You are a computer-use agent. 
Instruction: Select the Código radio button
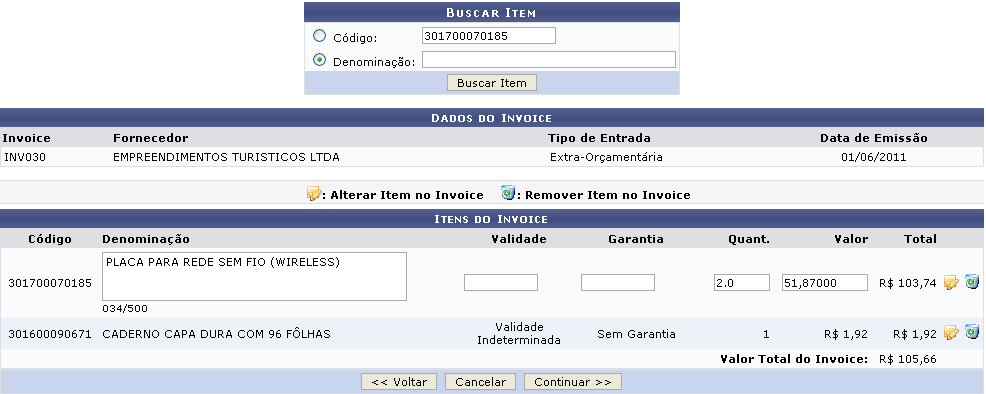[319, 36]
